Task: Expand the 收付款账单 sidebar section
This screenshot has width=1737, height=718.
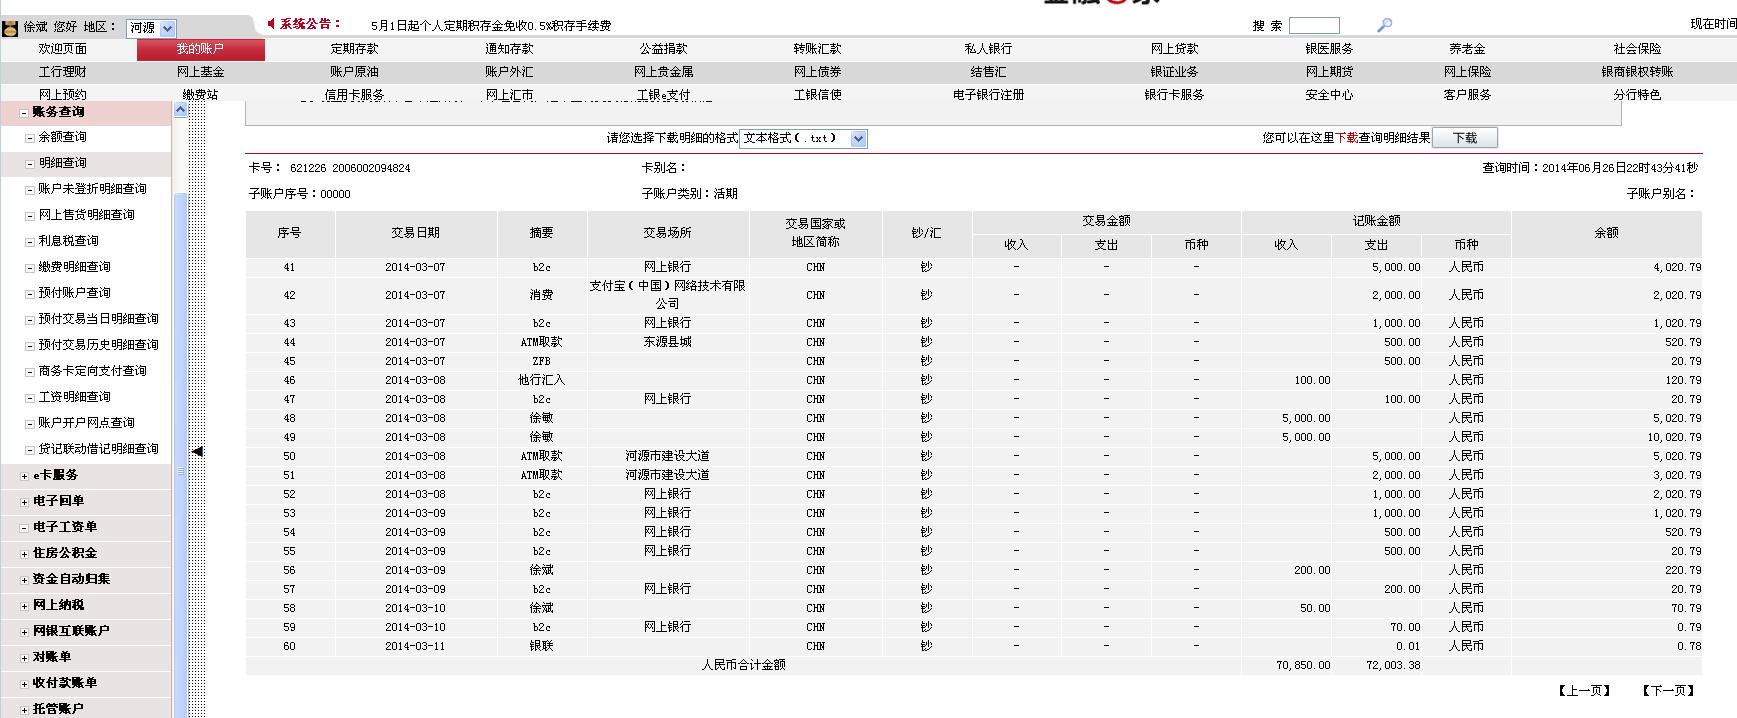Action: click(25, 684)
